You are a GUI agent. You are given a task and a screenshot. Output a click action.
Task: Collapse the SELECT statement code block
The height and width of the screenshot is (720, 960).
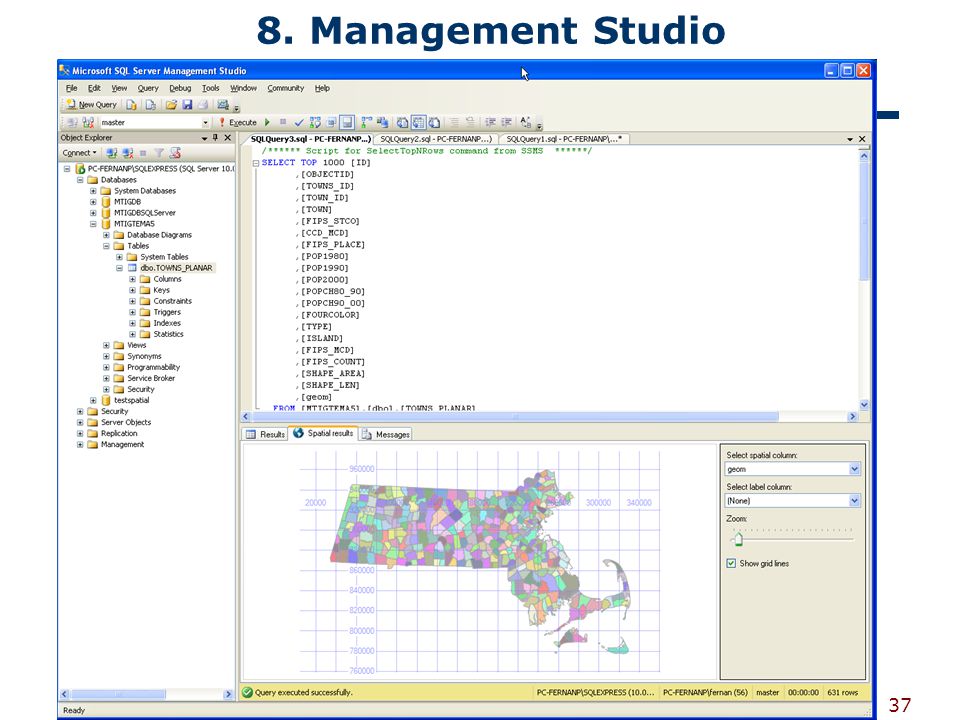coord(256,163)
